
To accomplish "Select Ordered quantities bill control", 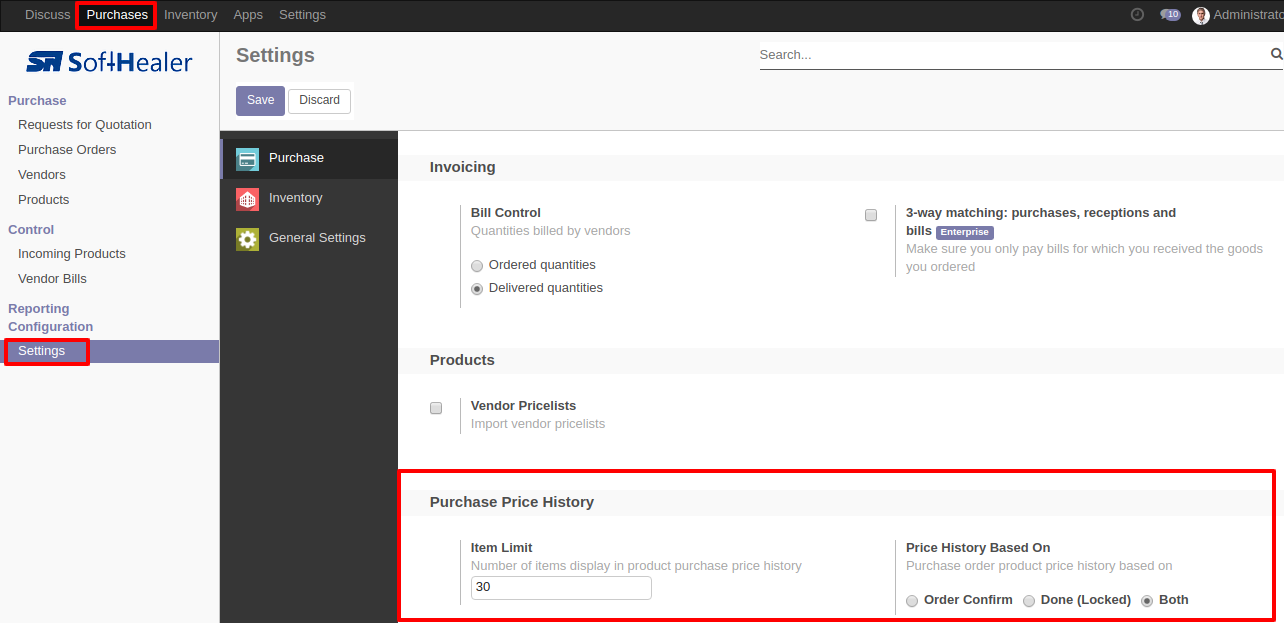I will [477, 266].
